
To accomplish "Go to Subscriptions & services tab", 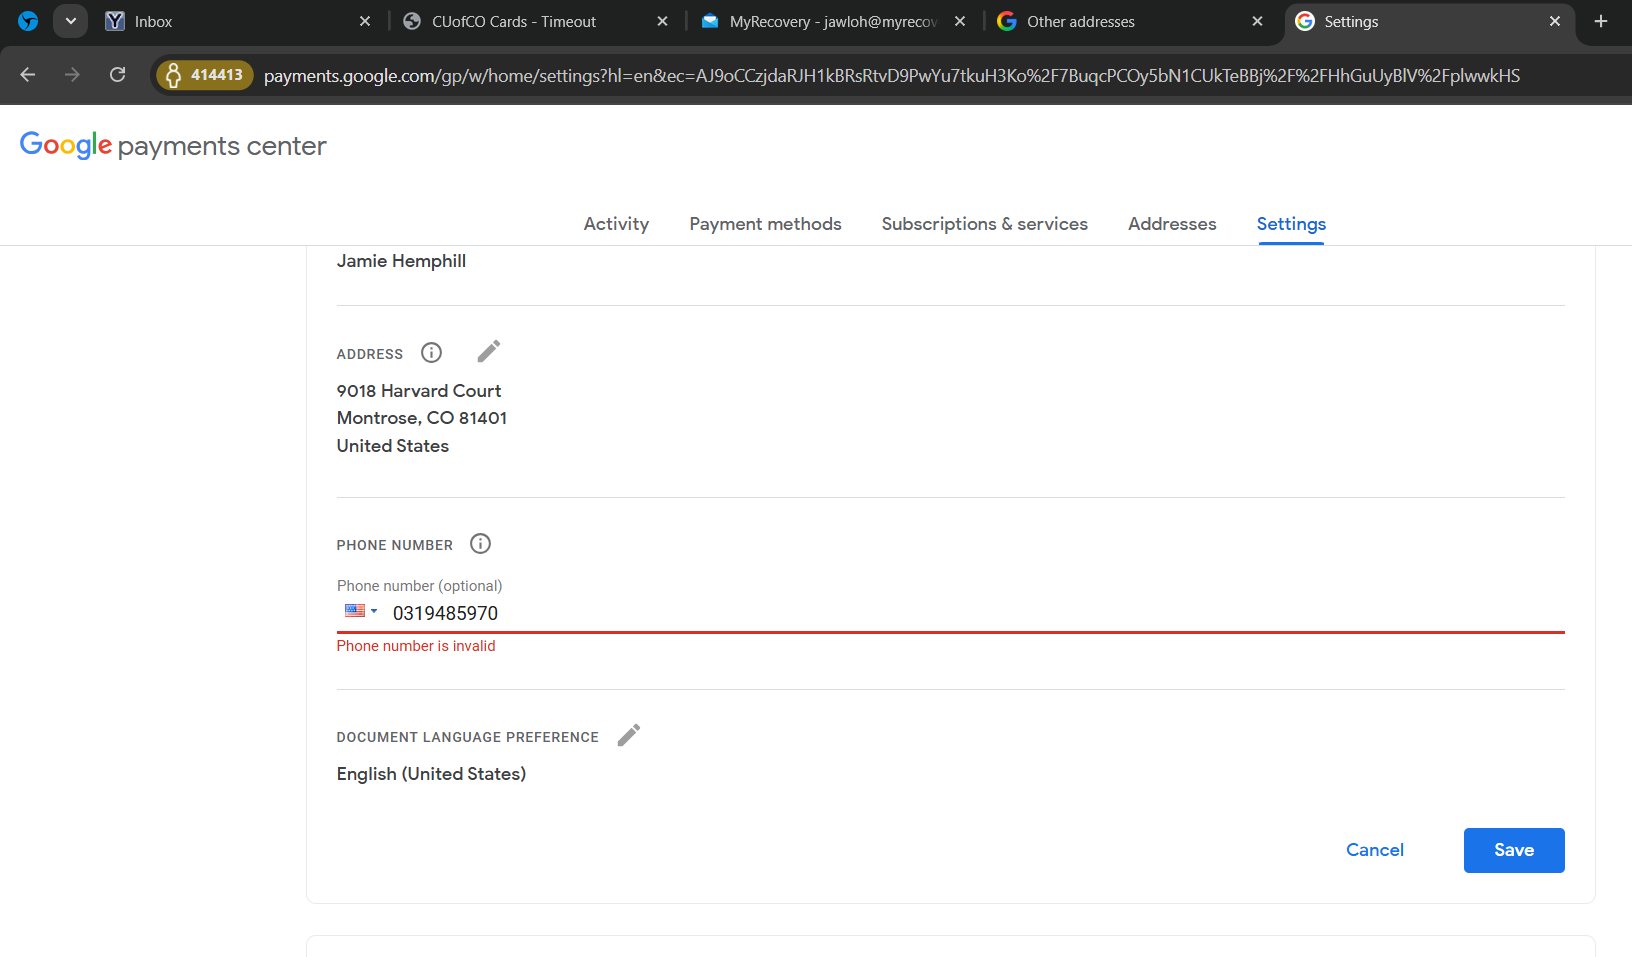I will 984,224.
